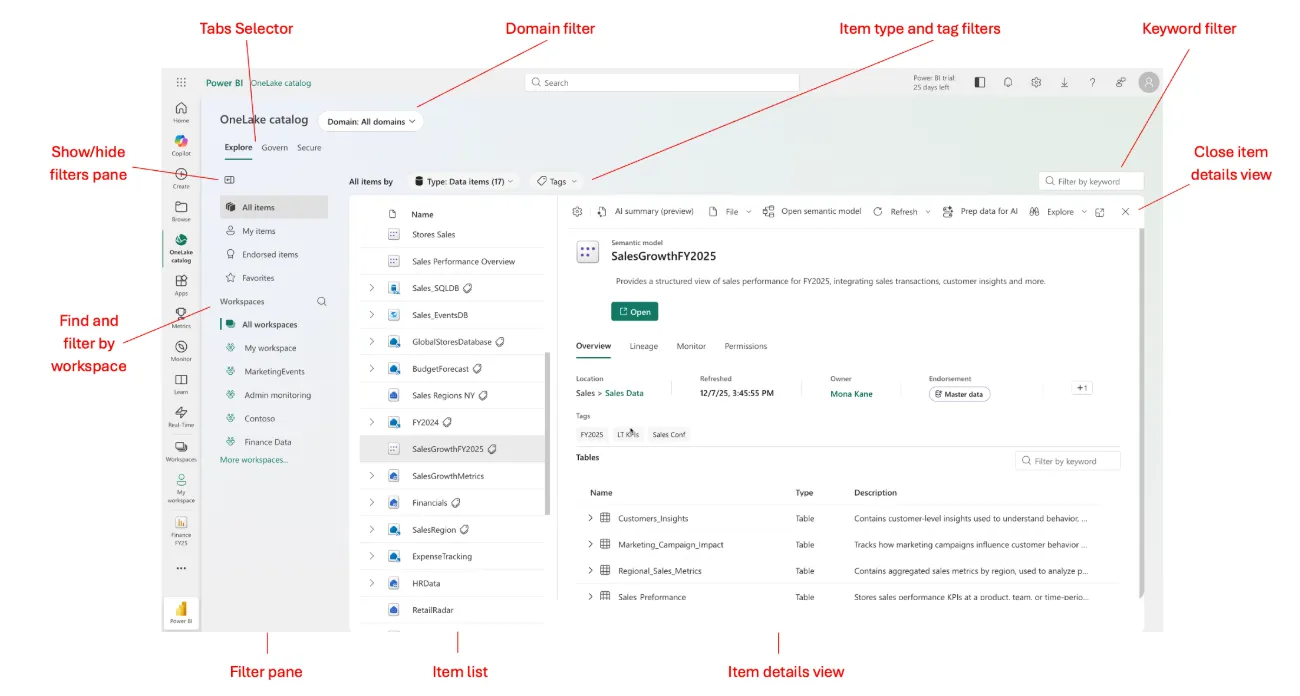Switch to the Govern tab

(274, 148)
